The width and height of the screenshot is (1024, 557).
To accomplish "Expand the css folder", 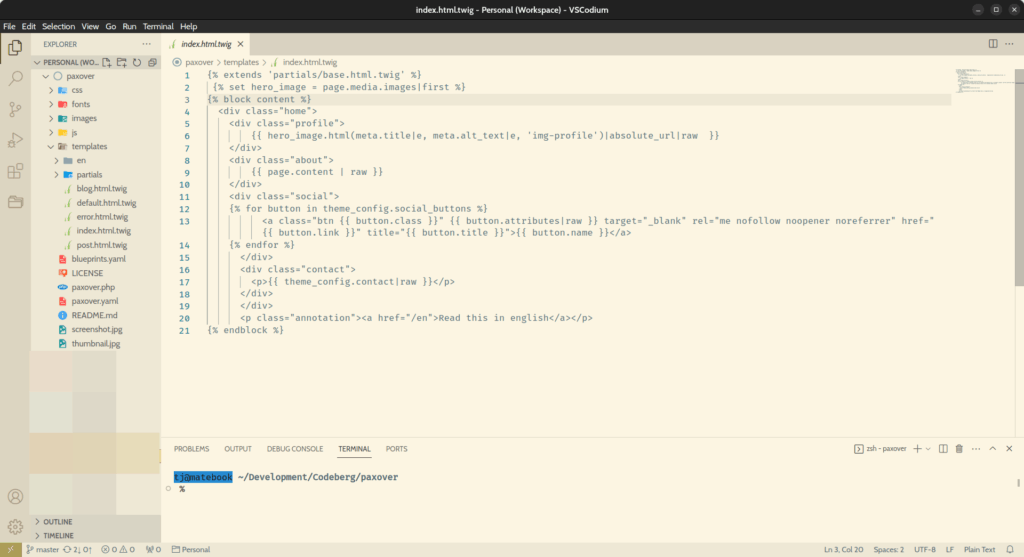I will 51,90.
